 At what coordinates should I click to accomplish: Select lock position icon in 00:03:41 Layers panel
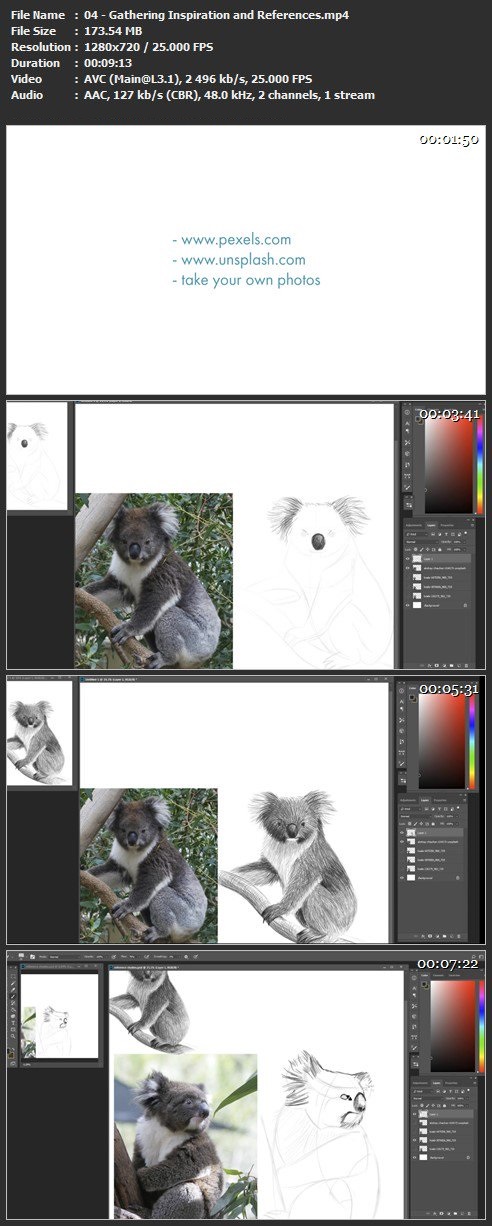(428, 550)
